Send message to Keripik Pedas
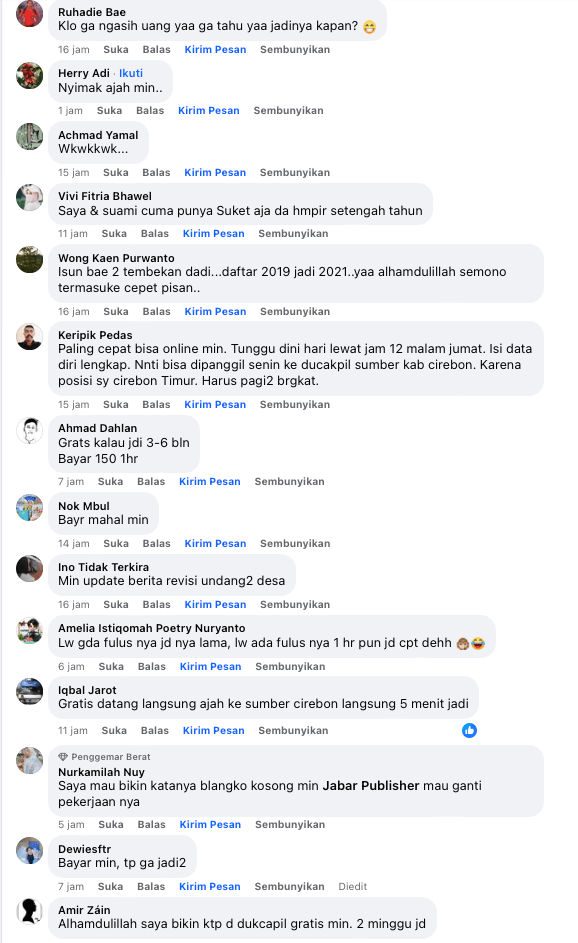This screenshot has height=943, width=578. [x=215, y=405]
